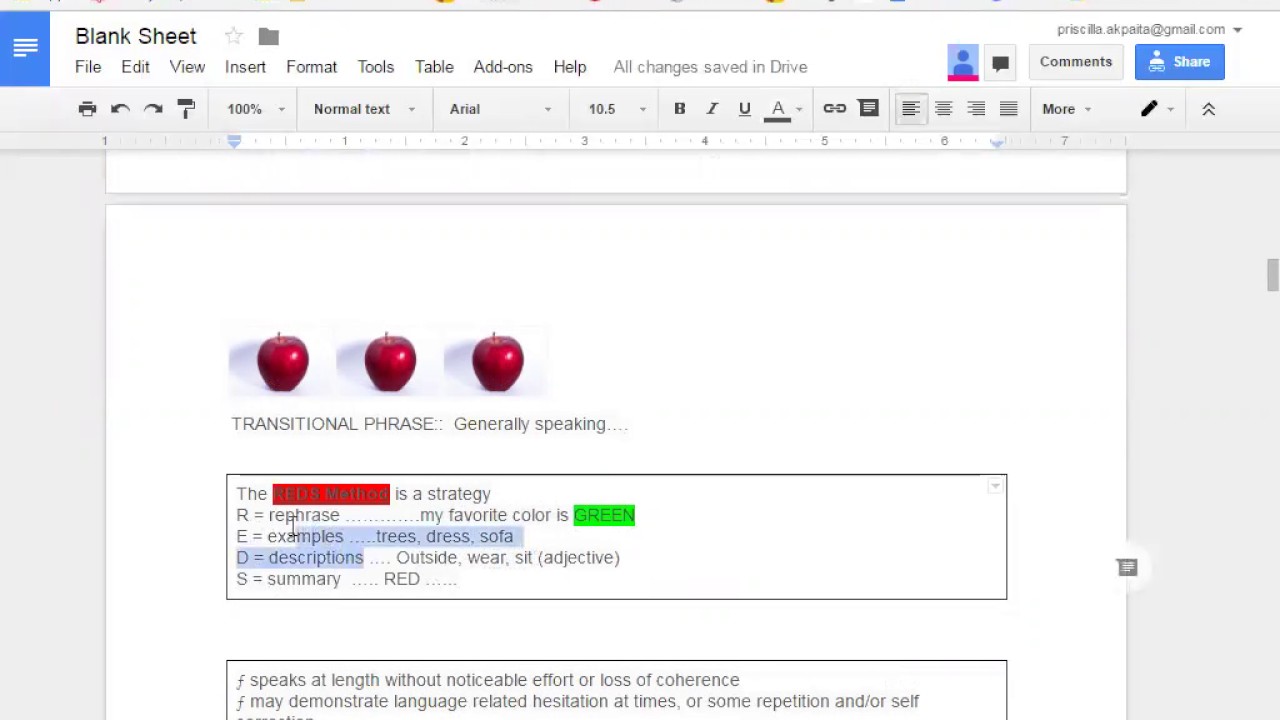The height and width of the screenshot is (720, 1280).
Task: Open the font size dropdown
Action: (616, 109)
